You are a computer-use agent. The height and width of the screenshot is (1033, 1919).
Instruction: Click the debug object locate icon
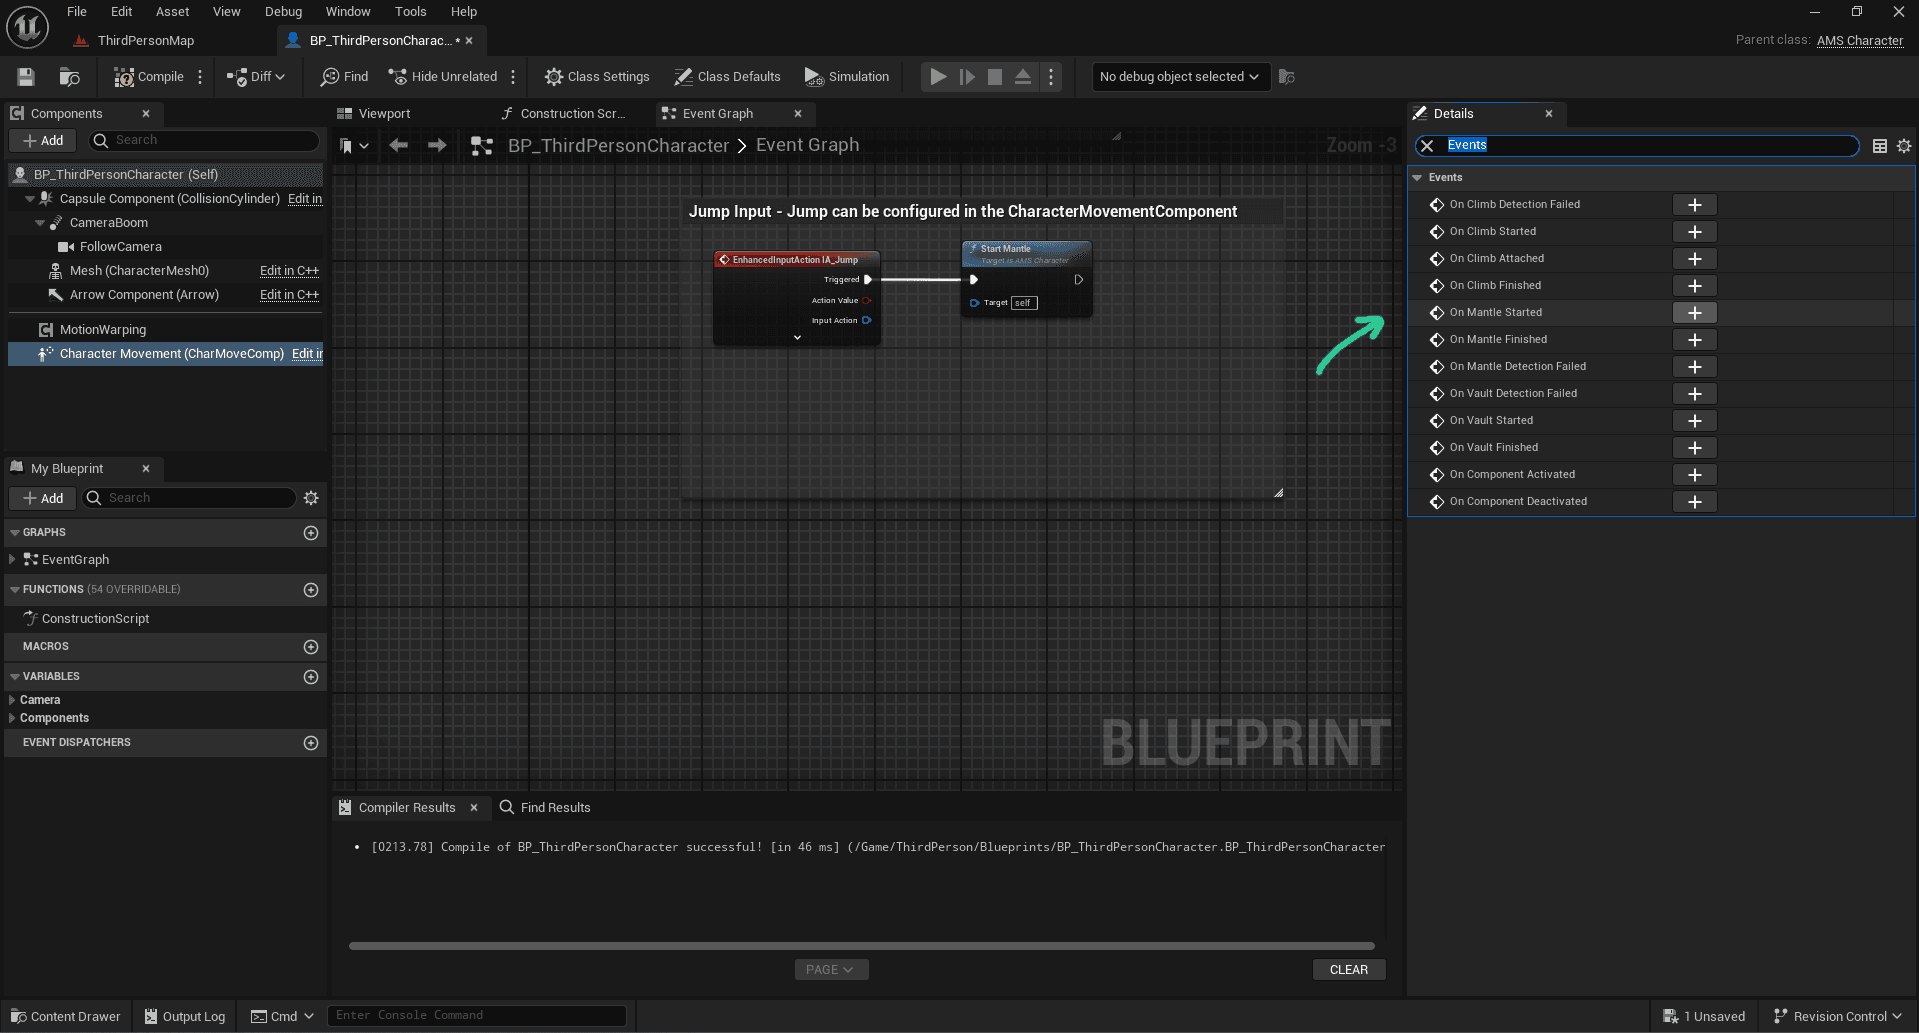coord(1287,77)
